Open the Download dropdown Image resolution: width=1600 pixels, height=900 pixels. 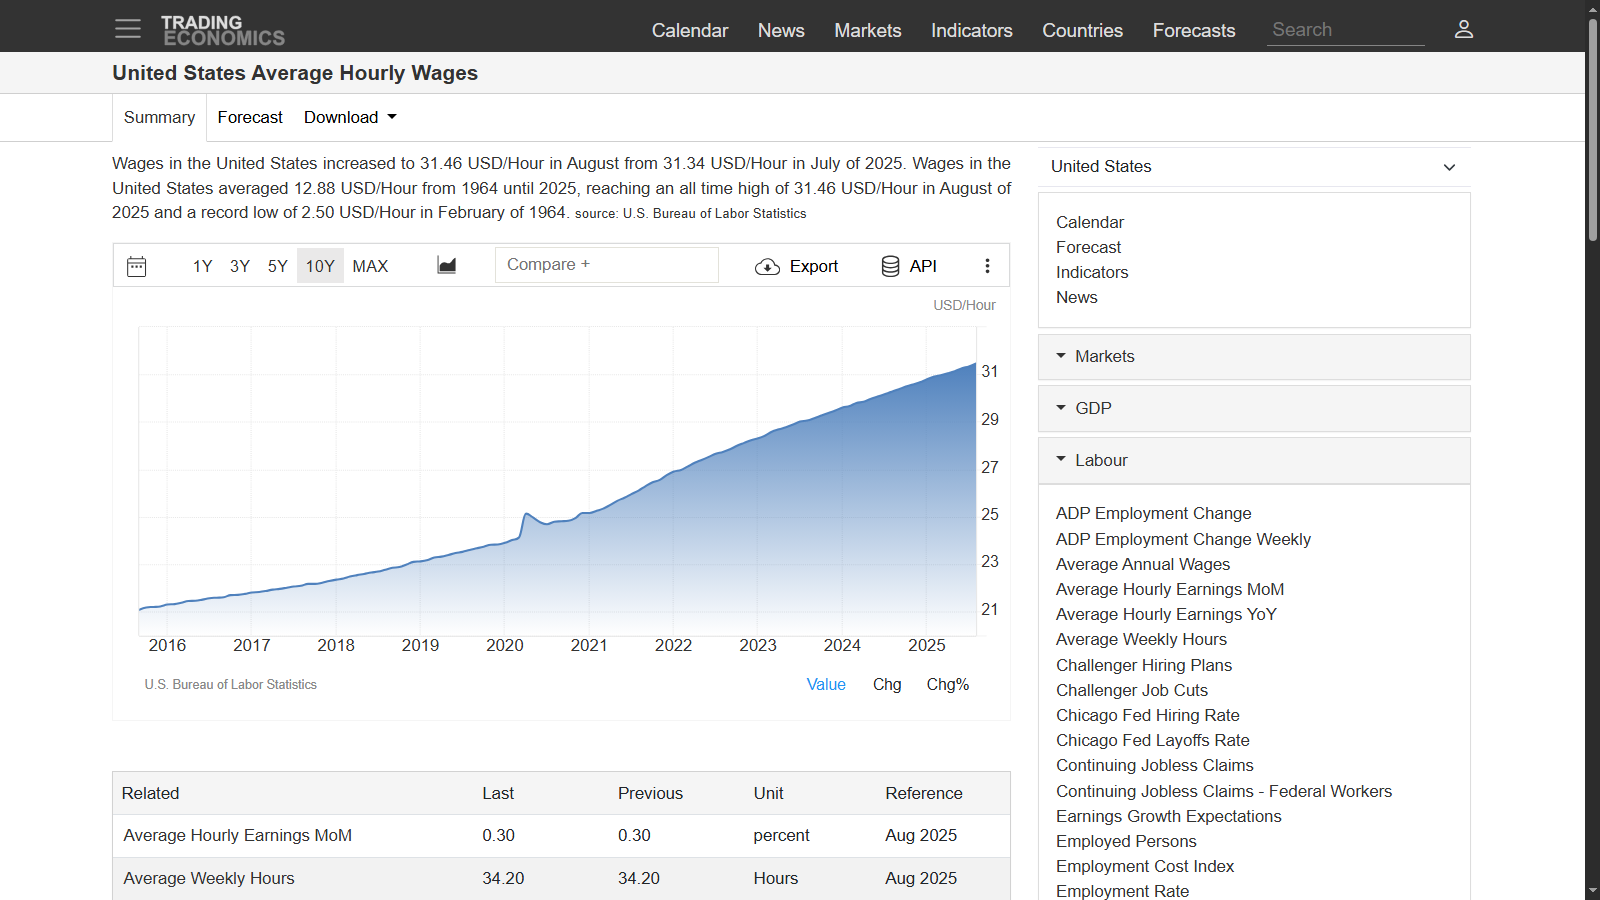pyautogui.click(x=350, y=117)
